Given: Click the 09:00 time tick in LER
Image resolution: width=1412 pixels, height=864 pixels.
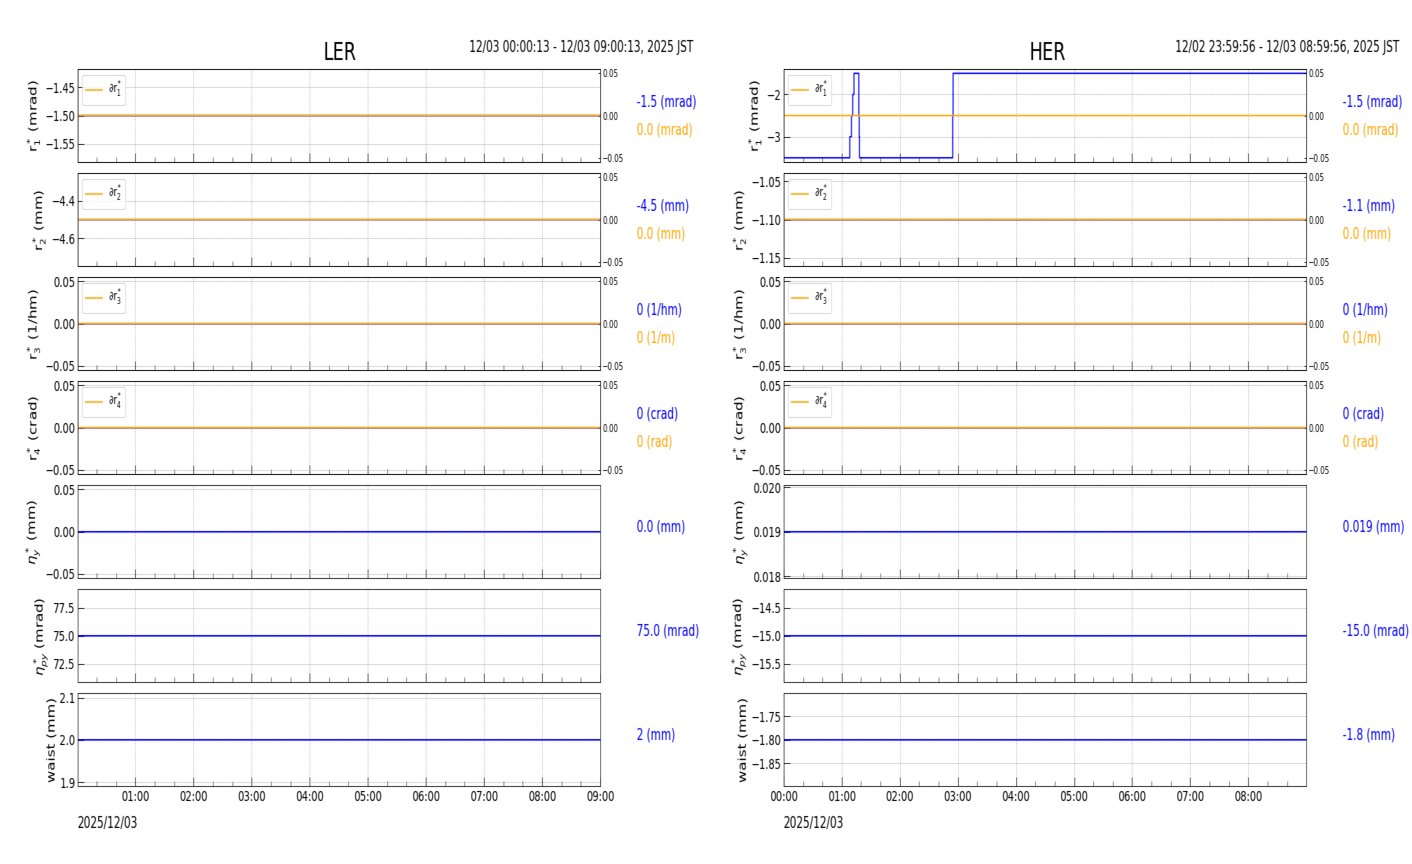Looking at the screenshot, I should (600, 797).
